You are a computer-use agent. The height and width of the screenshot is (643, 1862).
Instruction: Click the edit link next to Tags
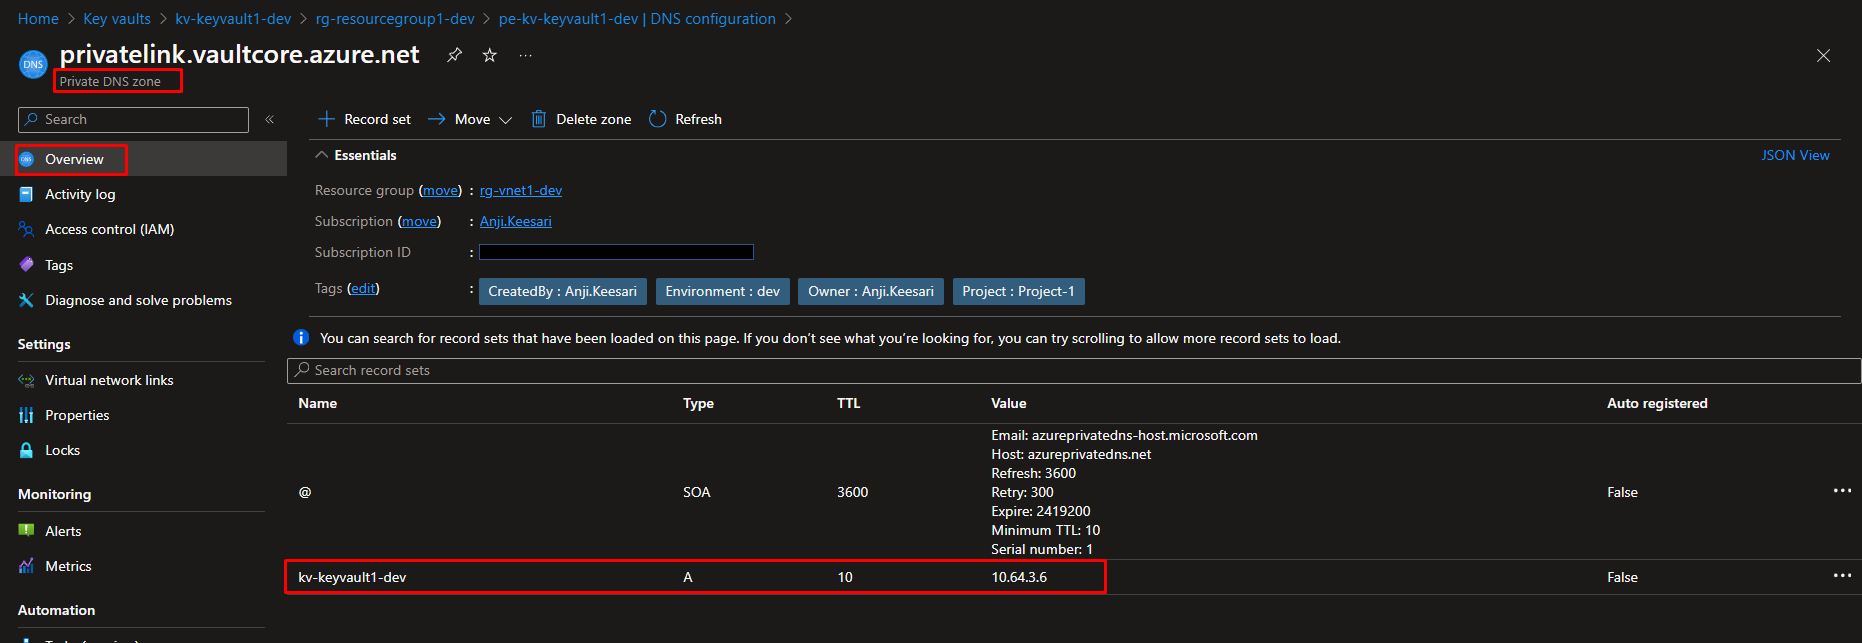(363, 288)
